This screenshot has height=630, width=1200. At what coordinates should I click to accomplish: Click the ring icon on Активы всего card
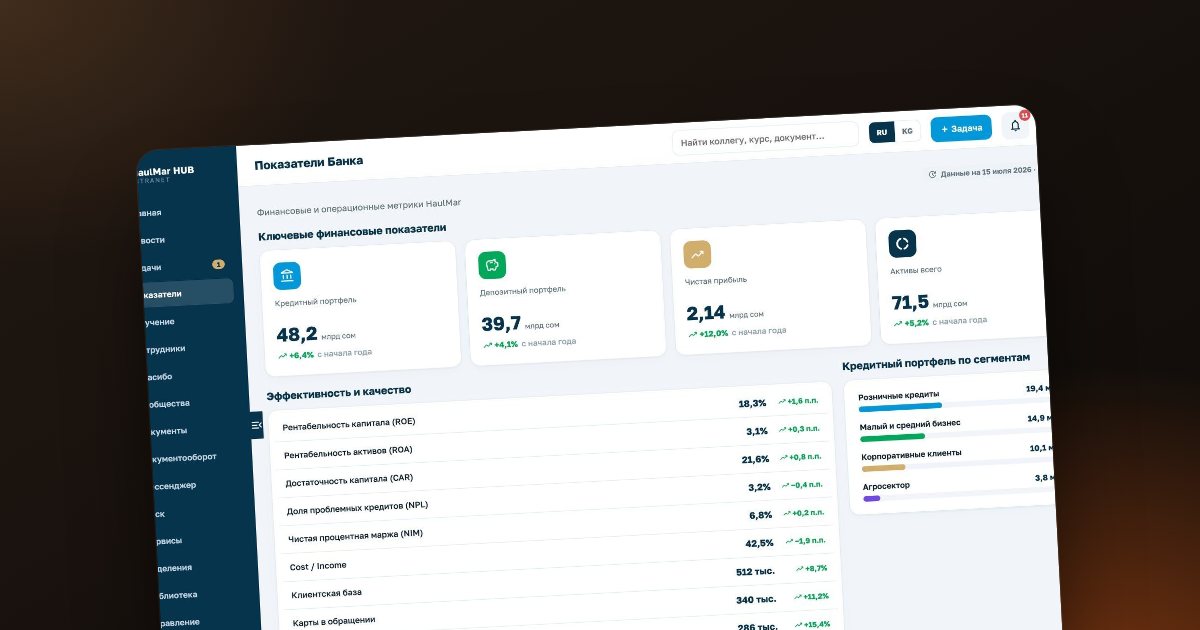902,243
